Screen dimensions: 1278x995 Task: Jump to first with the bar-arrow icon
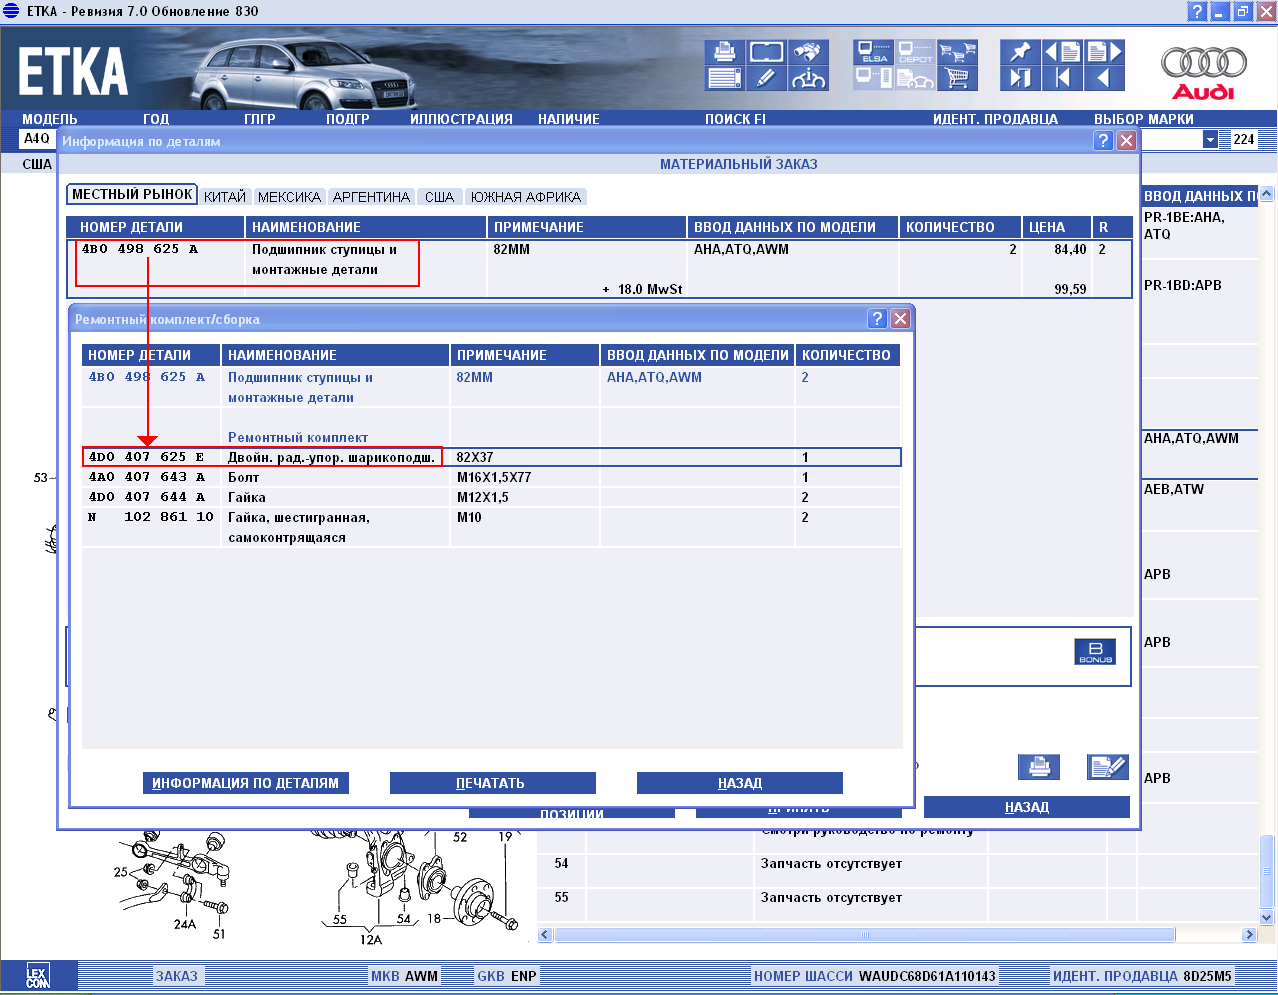tap(1063, 78)
